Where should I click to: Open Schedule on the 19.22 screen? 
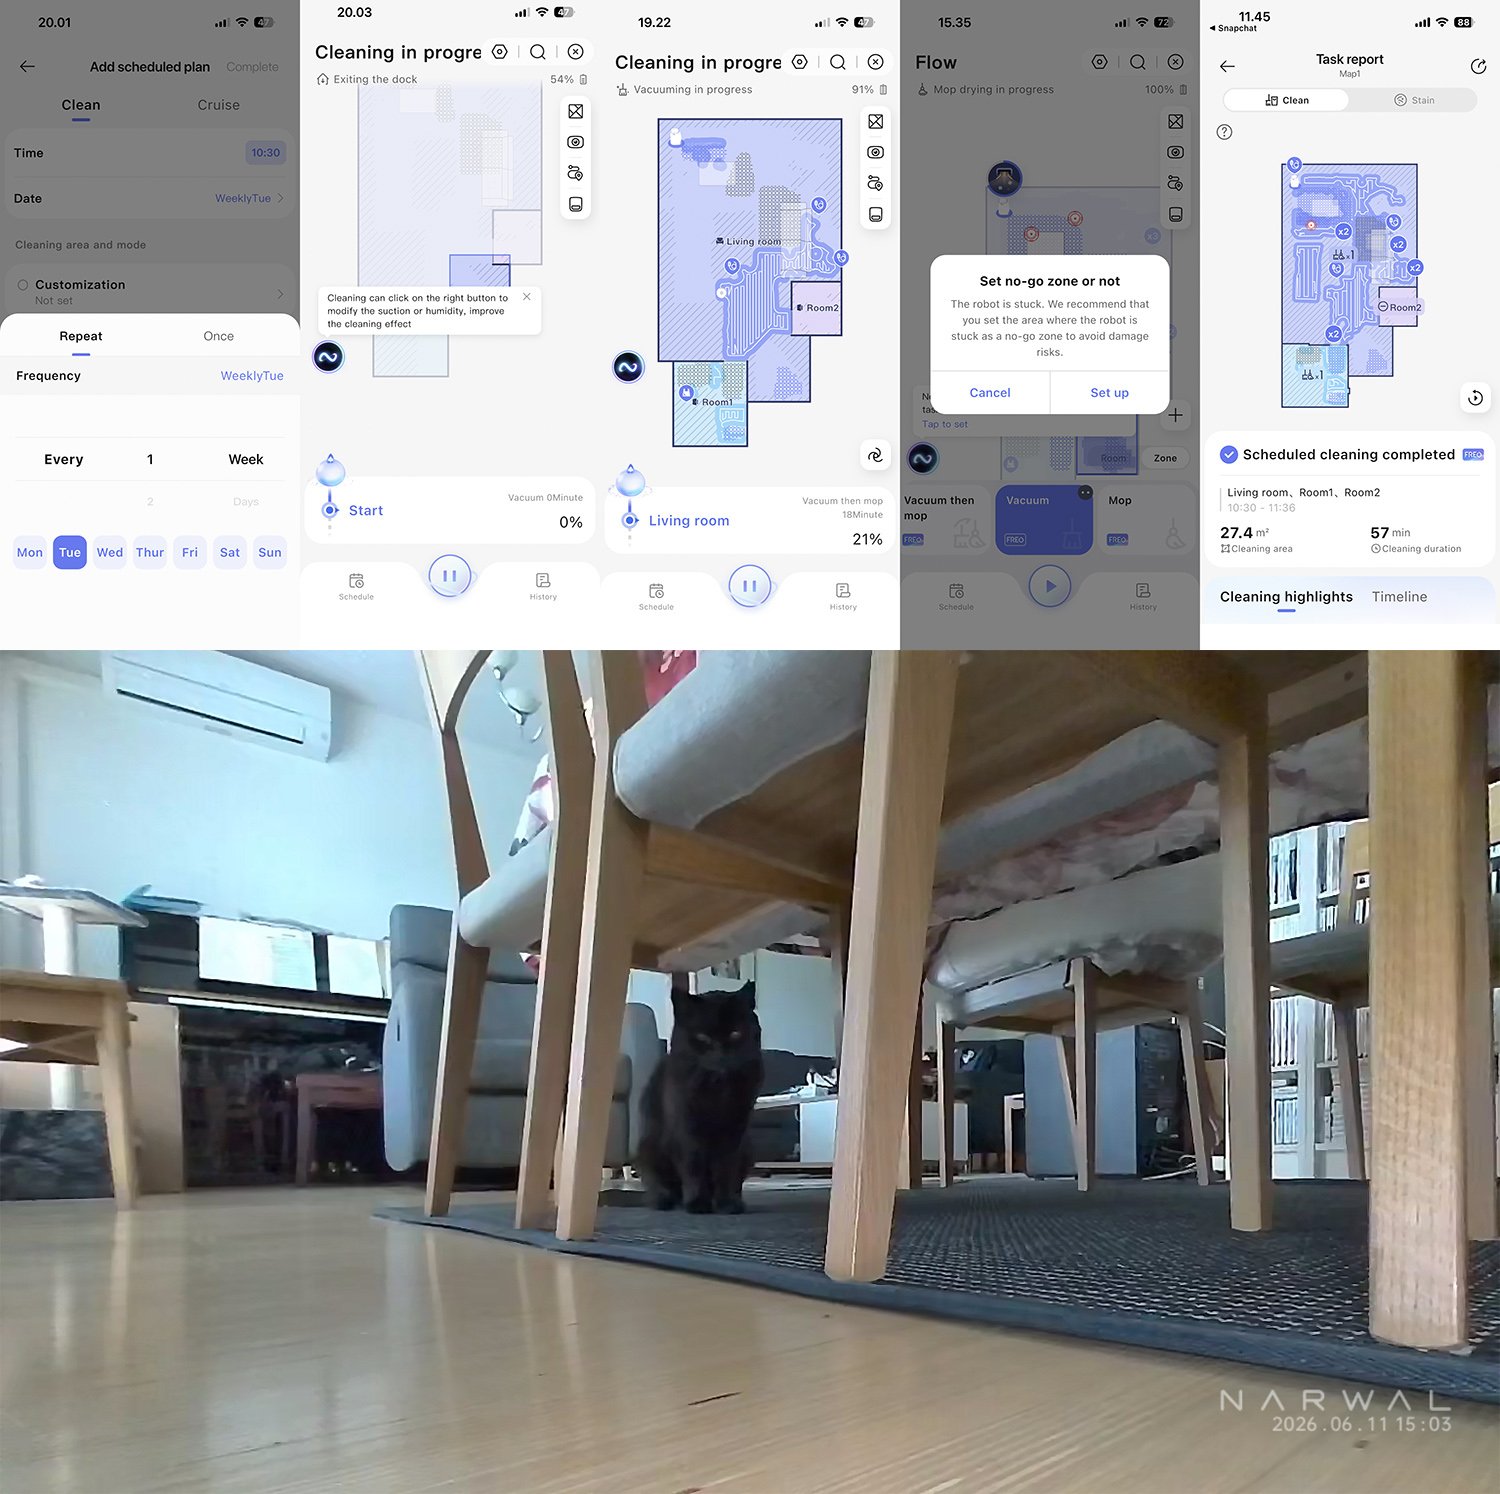[656, 596]
